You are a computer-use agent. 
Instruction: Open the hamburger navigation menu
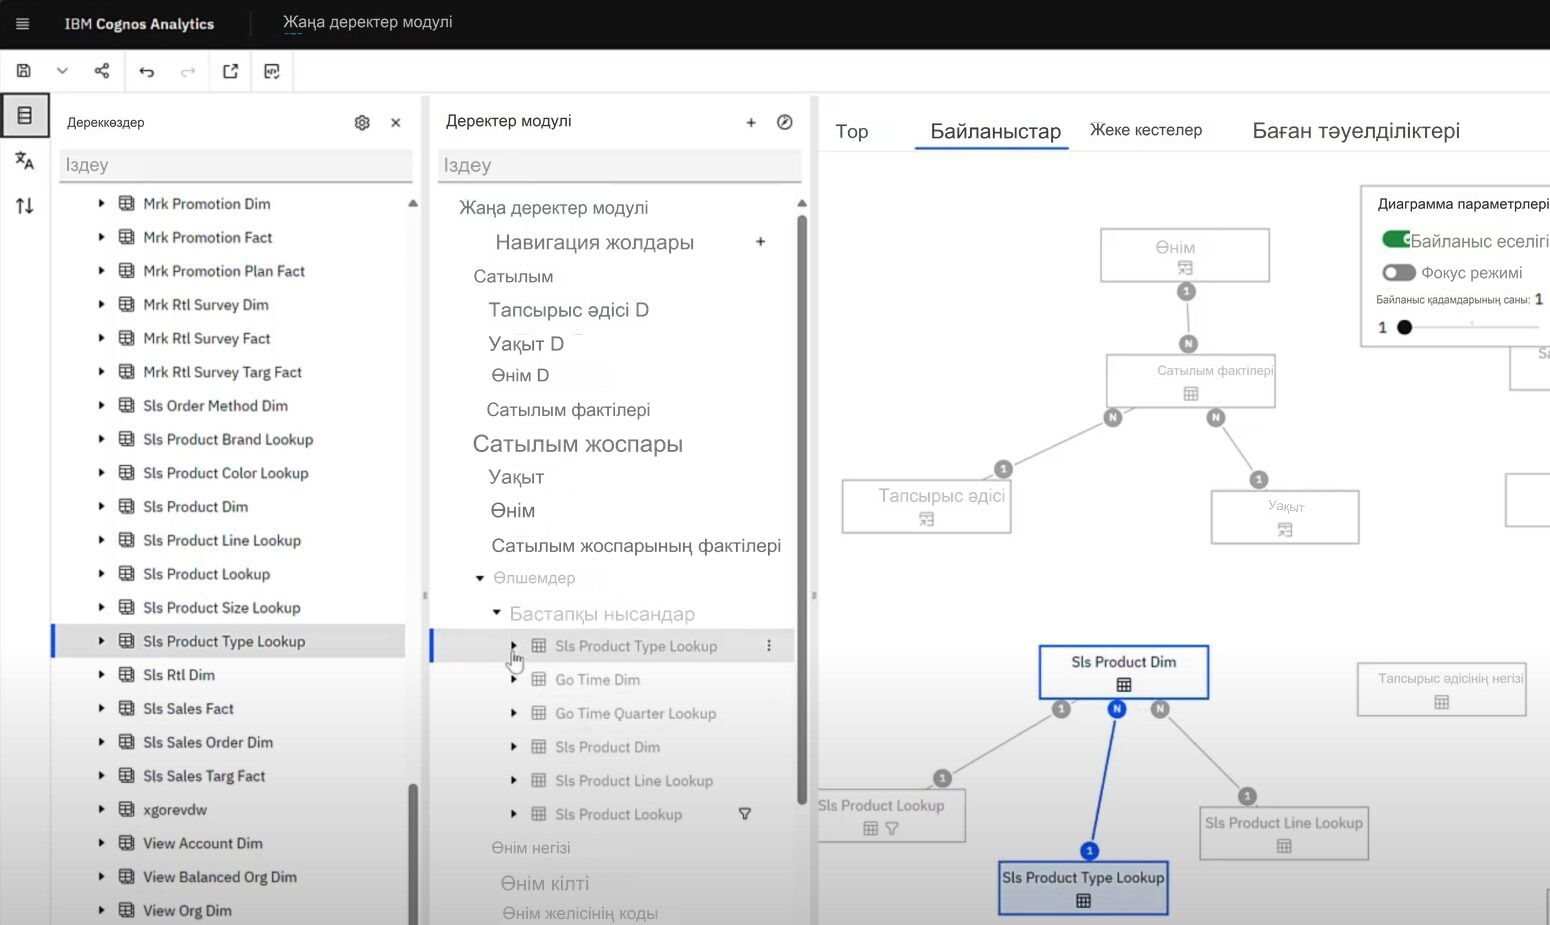(22, 23)
